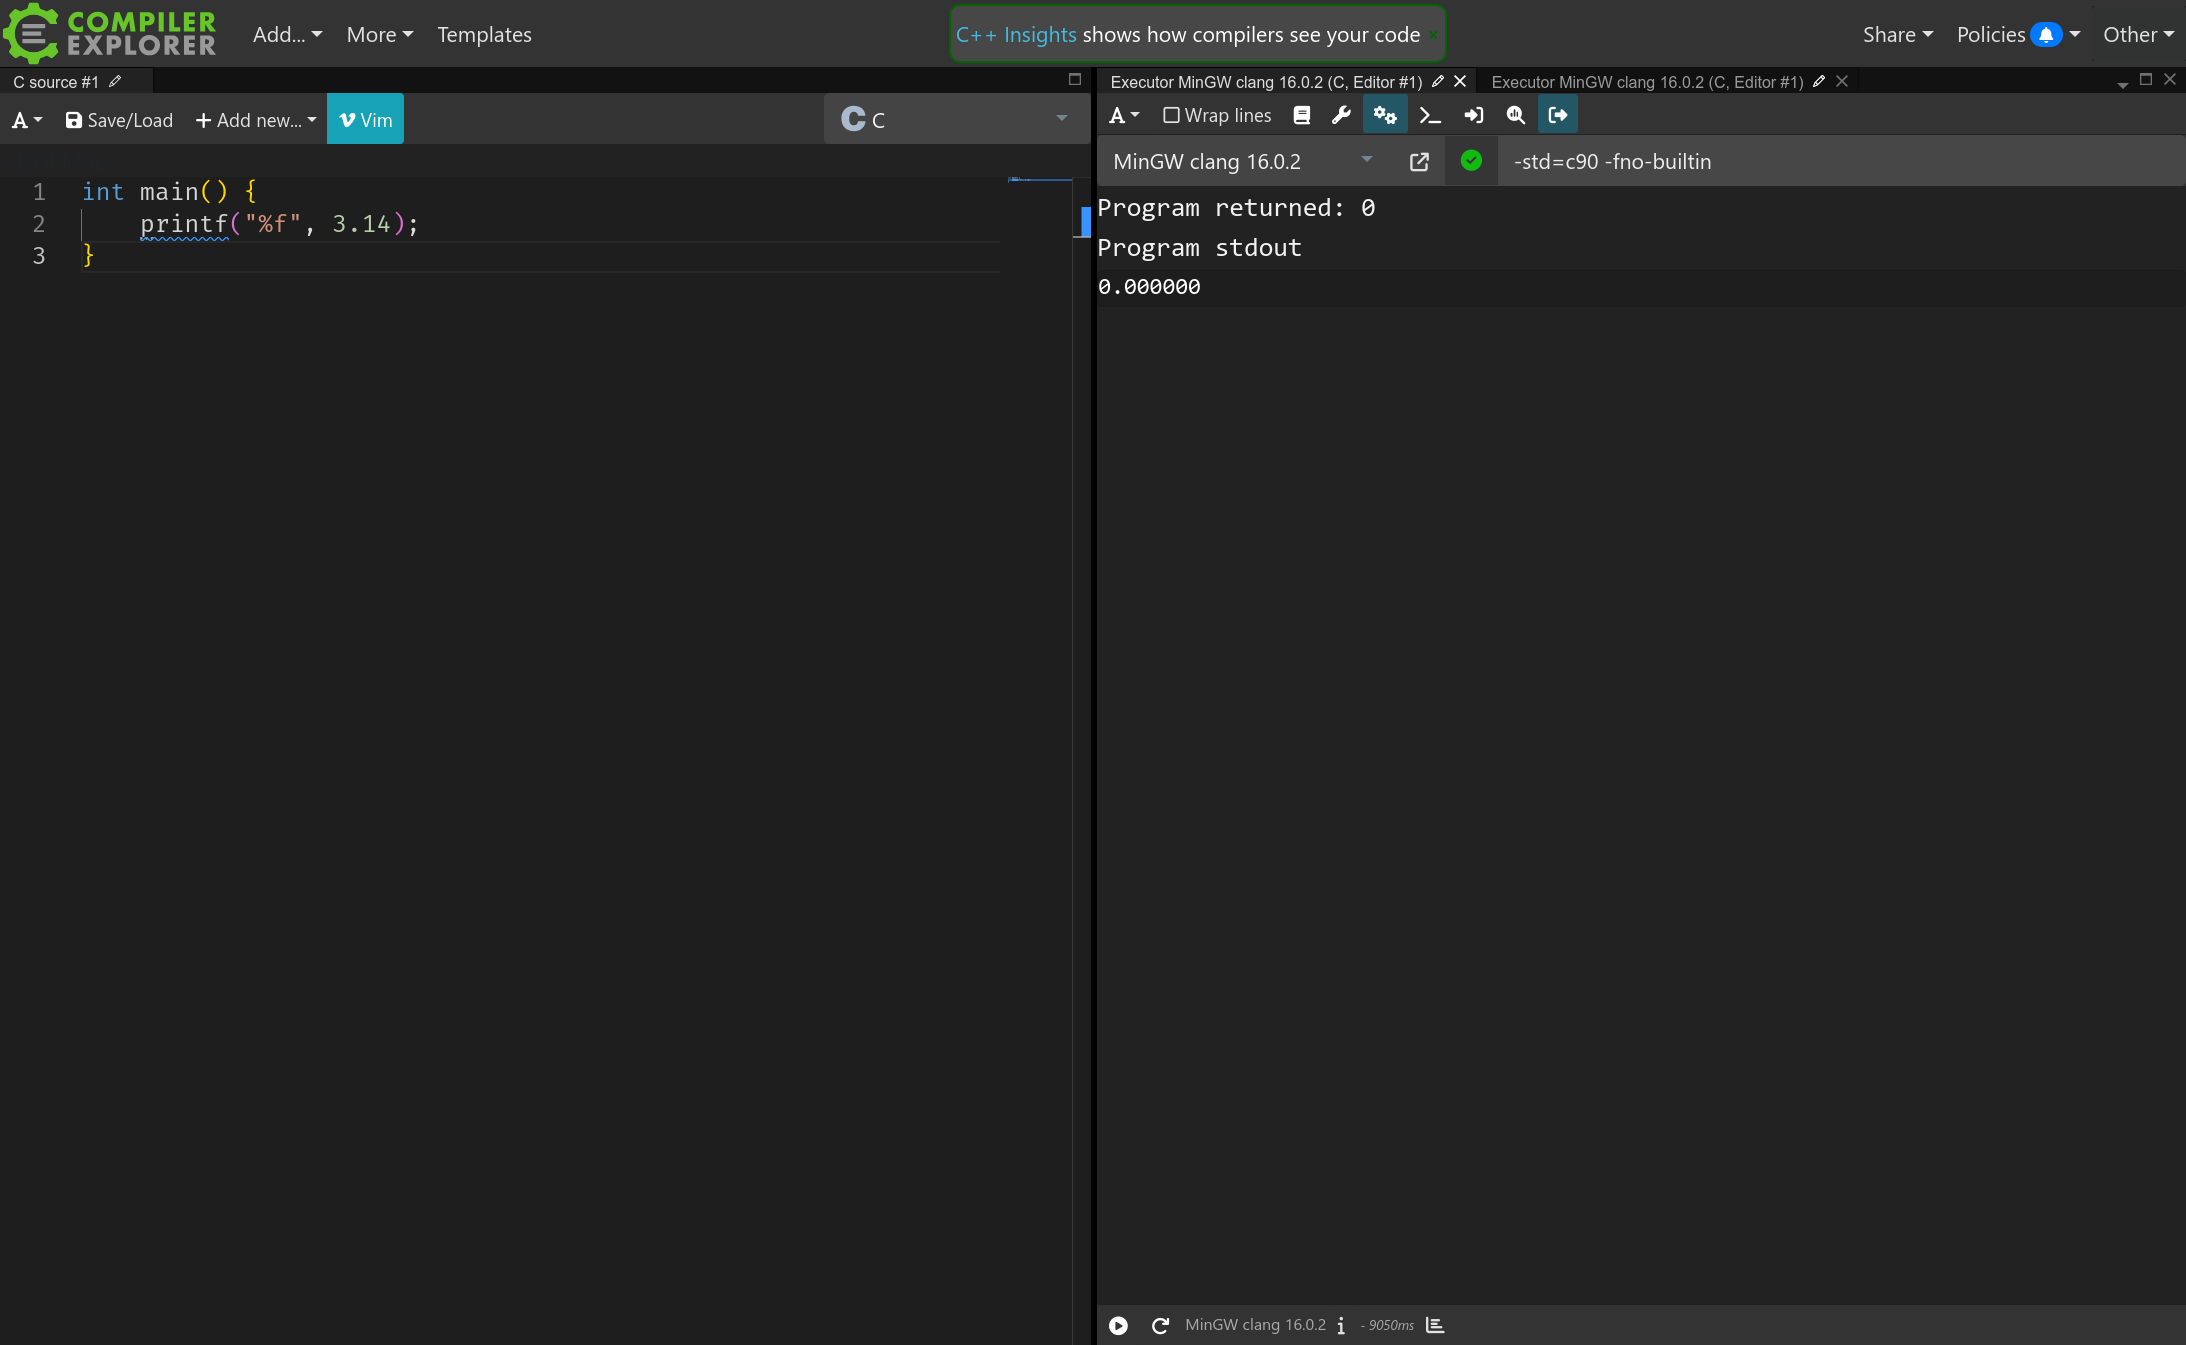The height and width of the screenshot is (1345, 2186).
Task: Enable the Wrap lines checkbox
Action: point(1171,116)
